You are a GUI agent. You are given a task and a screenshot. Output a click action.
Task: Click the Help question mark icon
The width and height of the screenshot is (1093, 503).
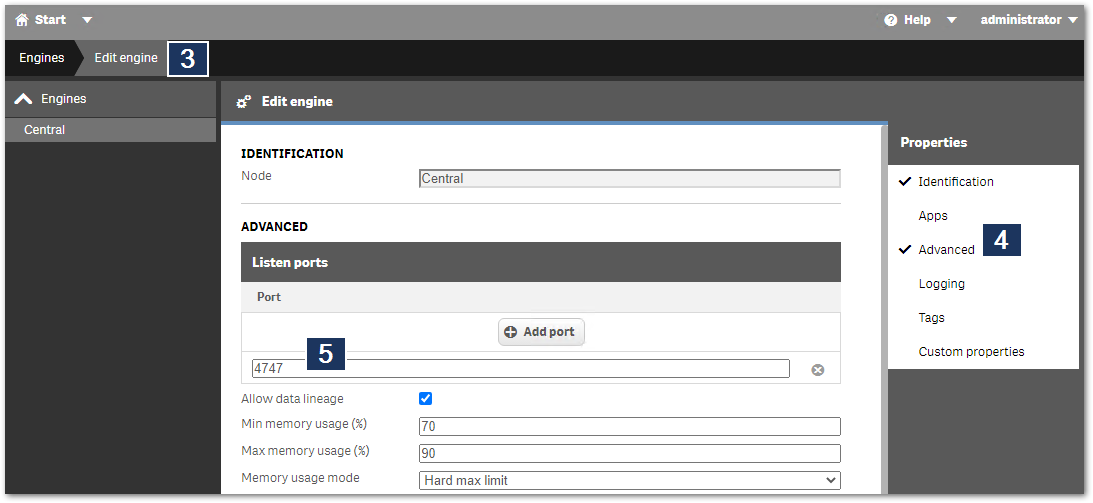click(x=890, y=20)
